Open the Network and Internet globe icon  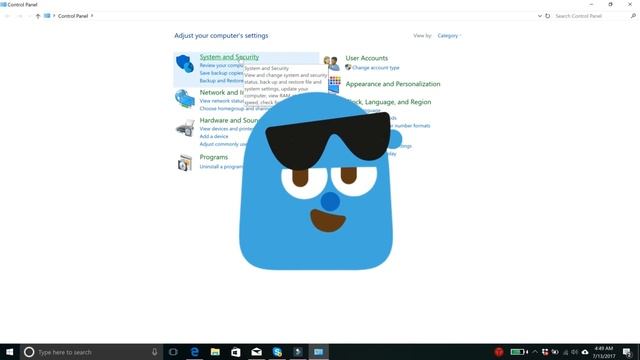[184, 99]
